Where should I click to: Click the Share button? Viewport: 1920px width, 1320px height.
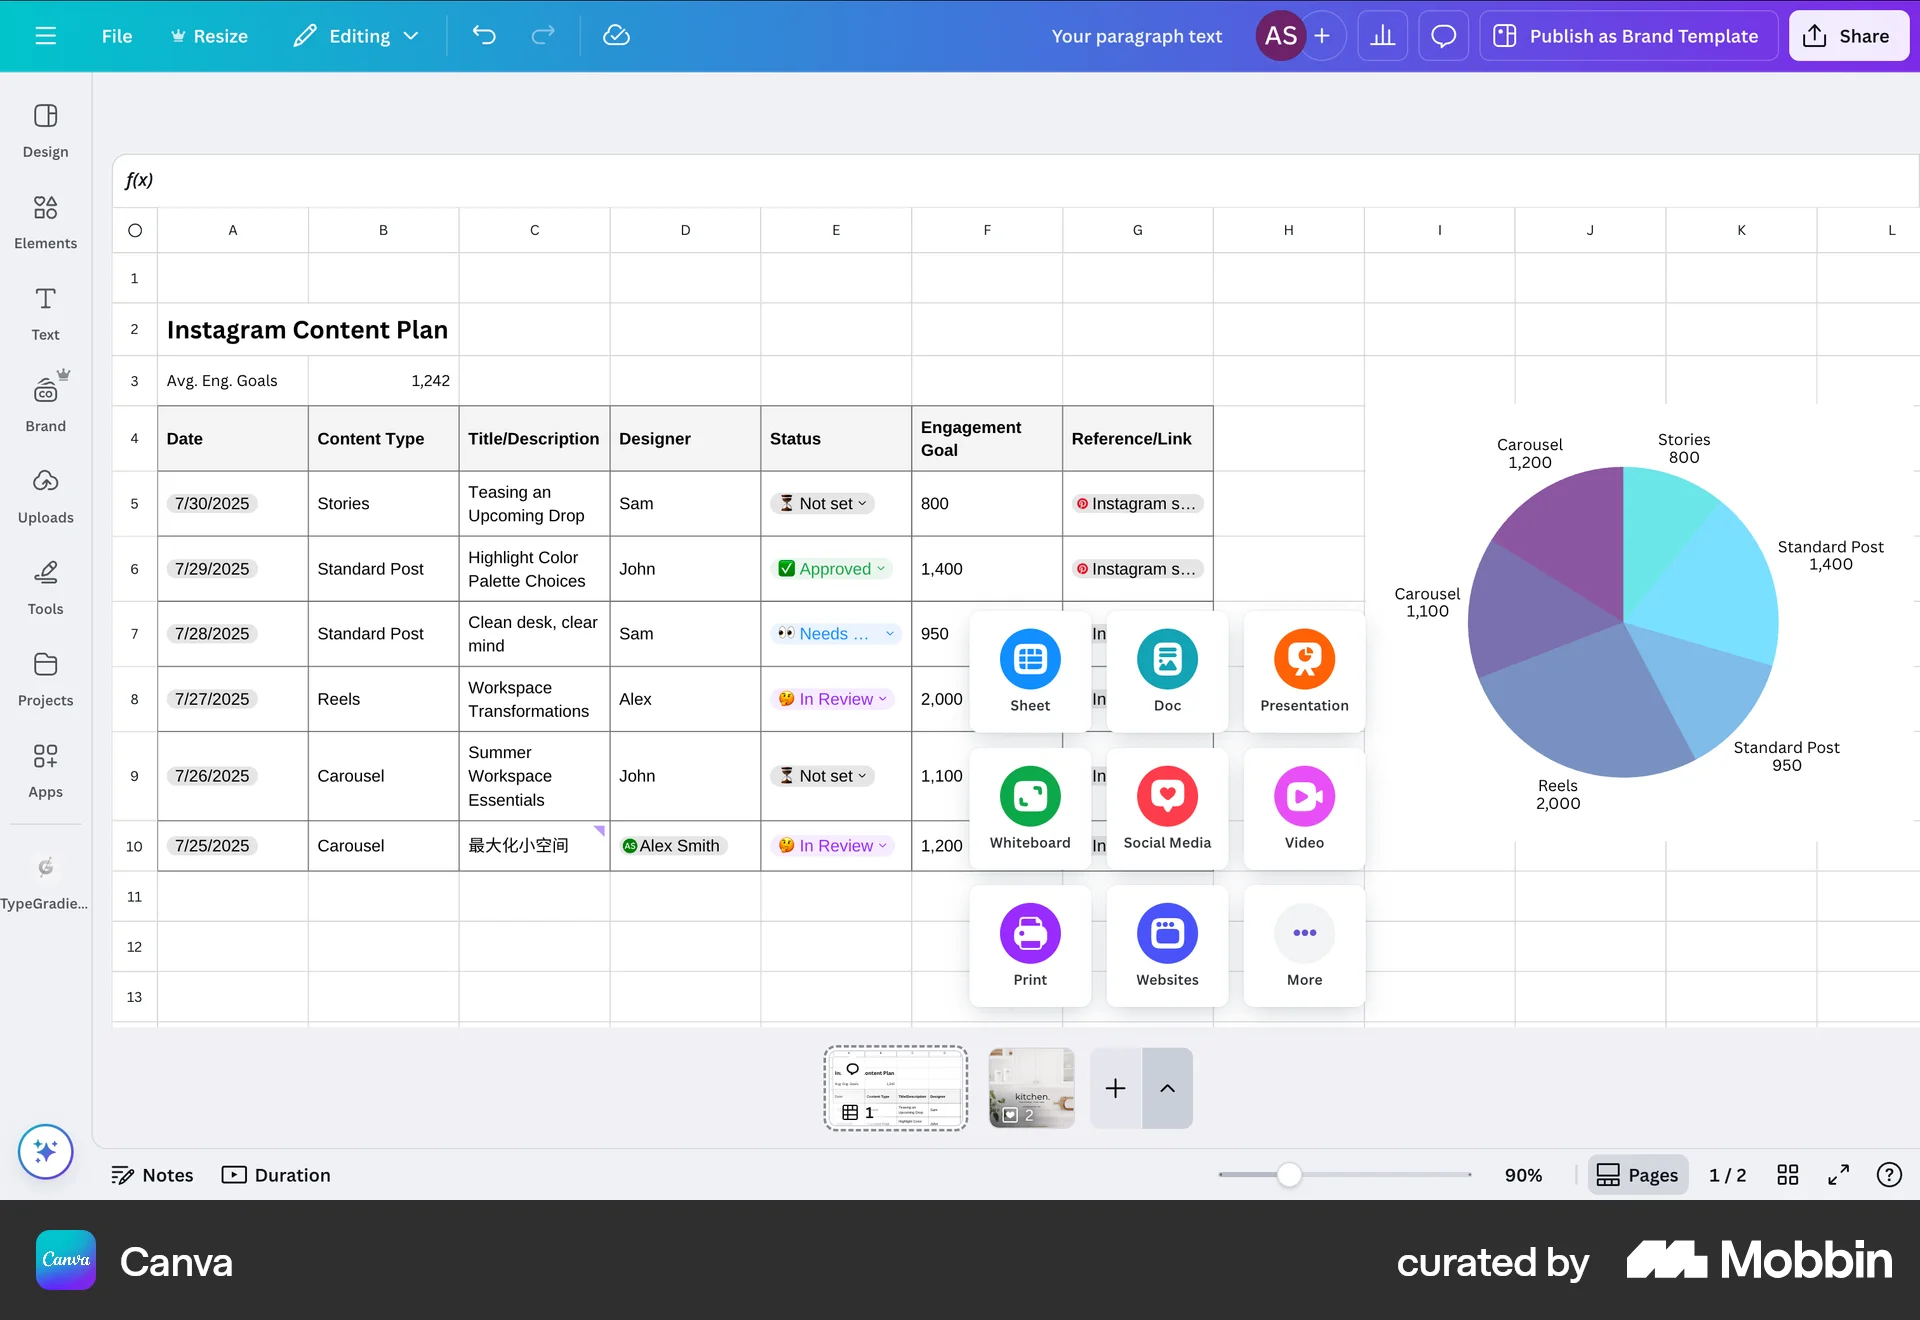point(1848,36)
